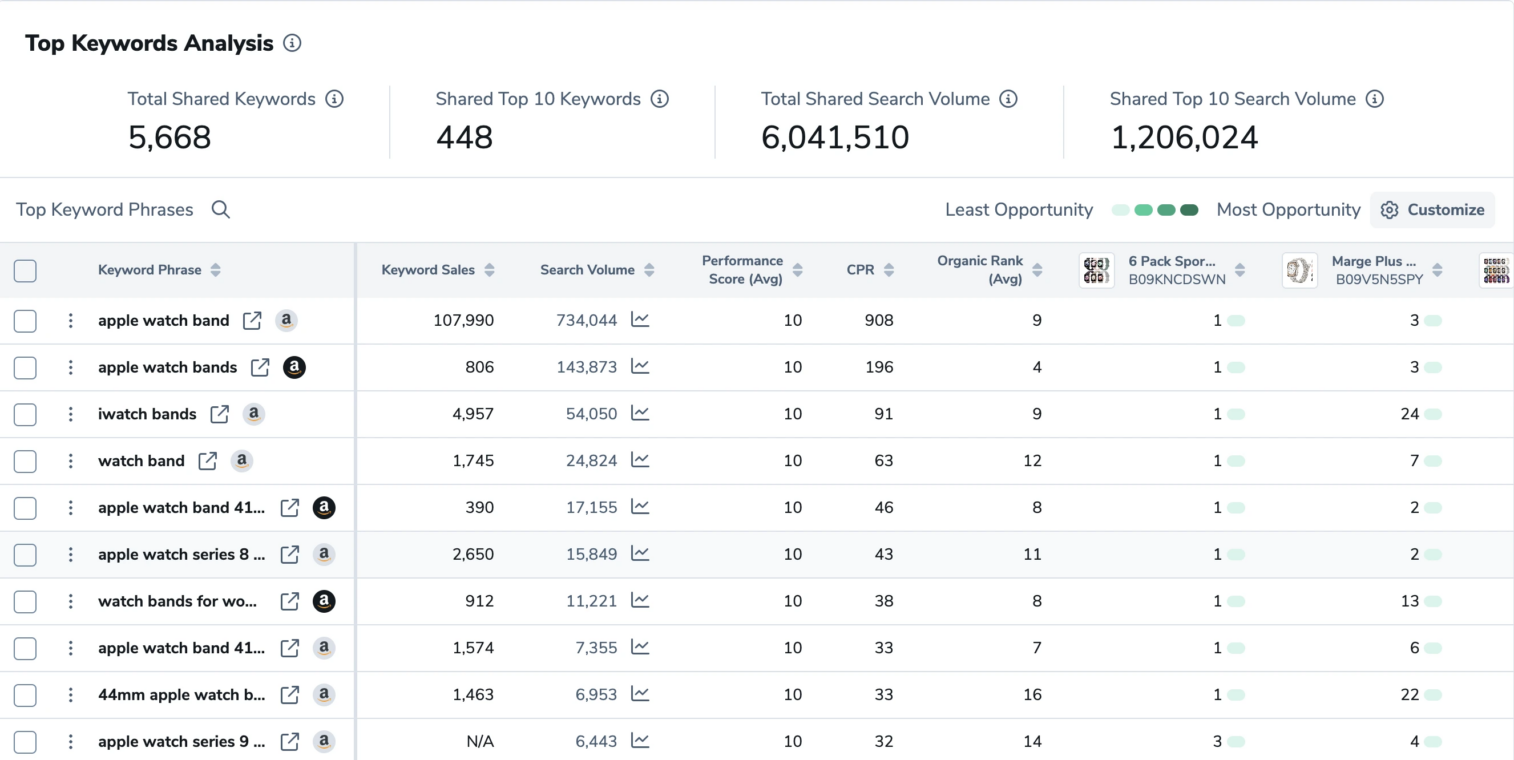Sort by Organic Rank (Avg) column header
This screenshot has width=1514, height=760.
point(1037,270)
